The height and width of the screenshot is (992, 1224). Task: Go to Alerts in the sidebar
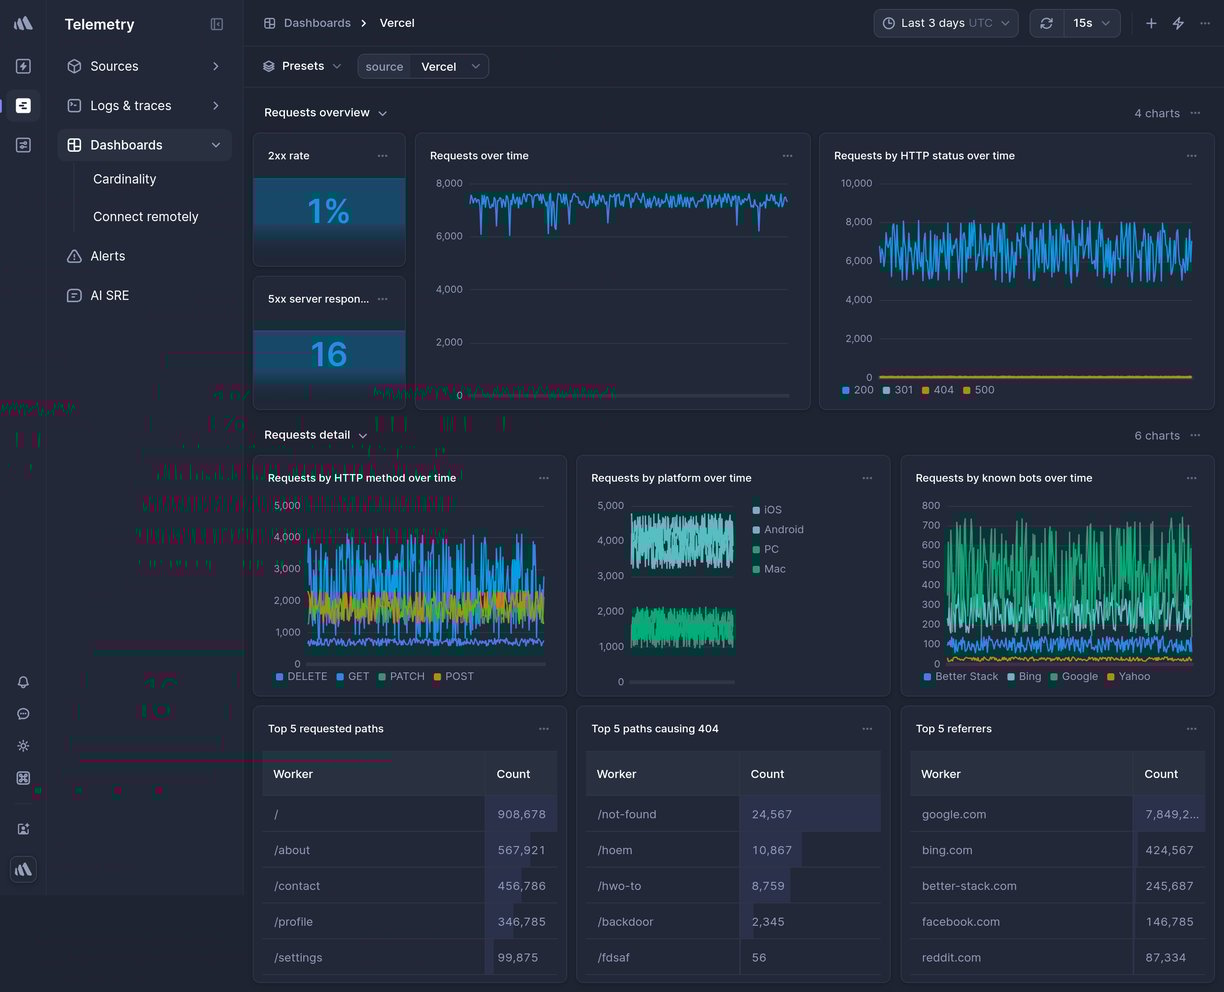point(108,256)
